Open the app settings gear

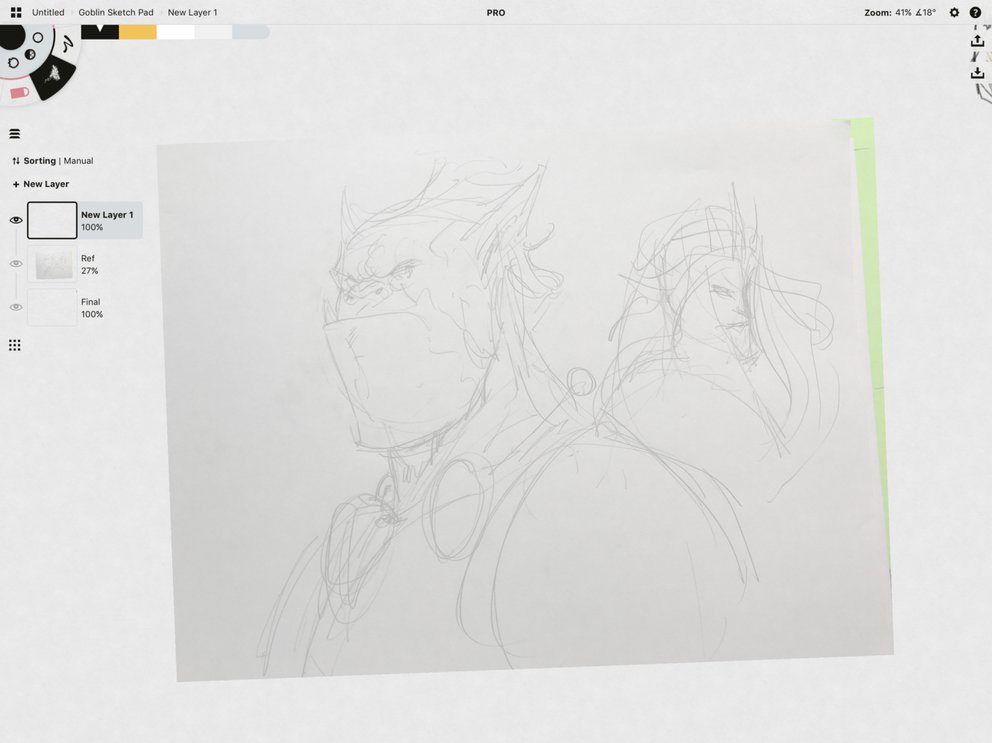[953, 12]
